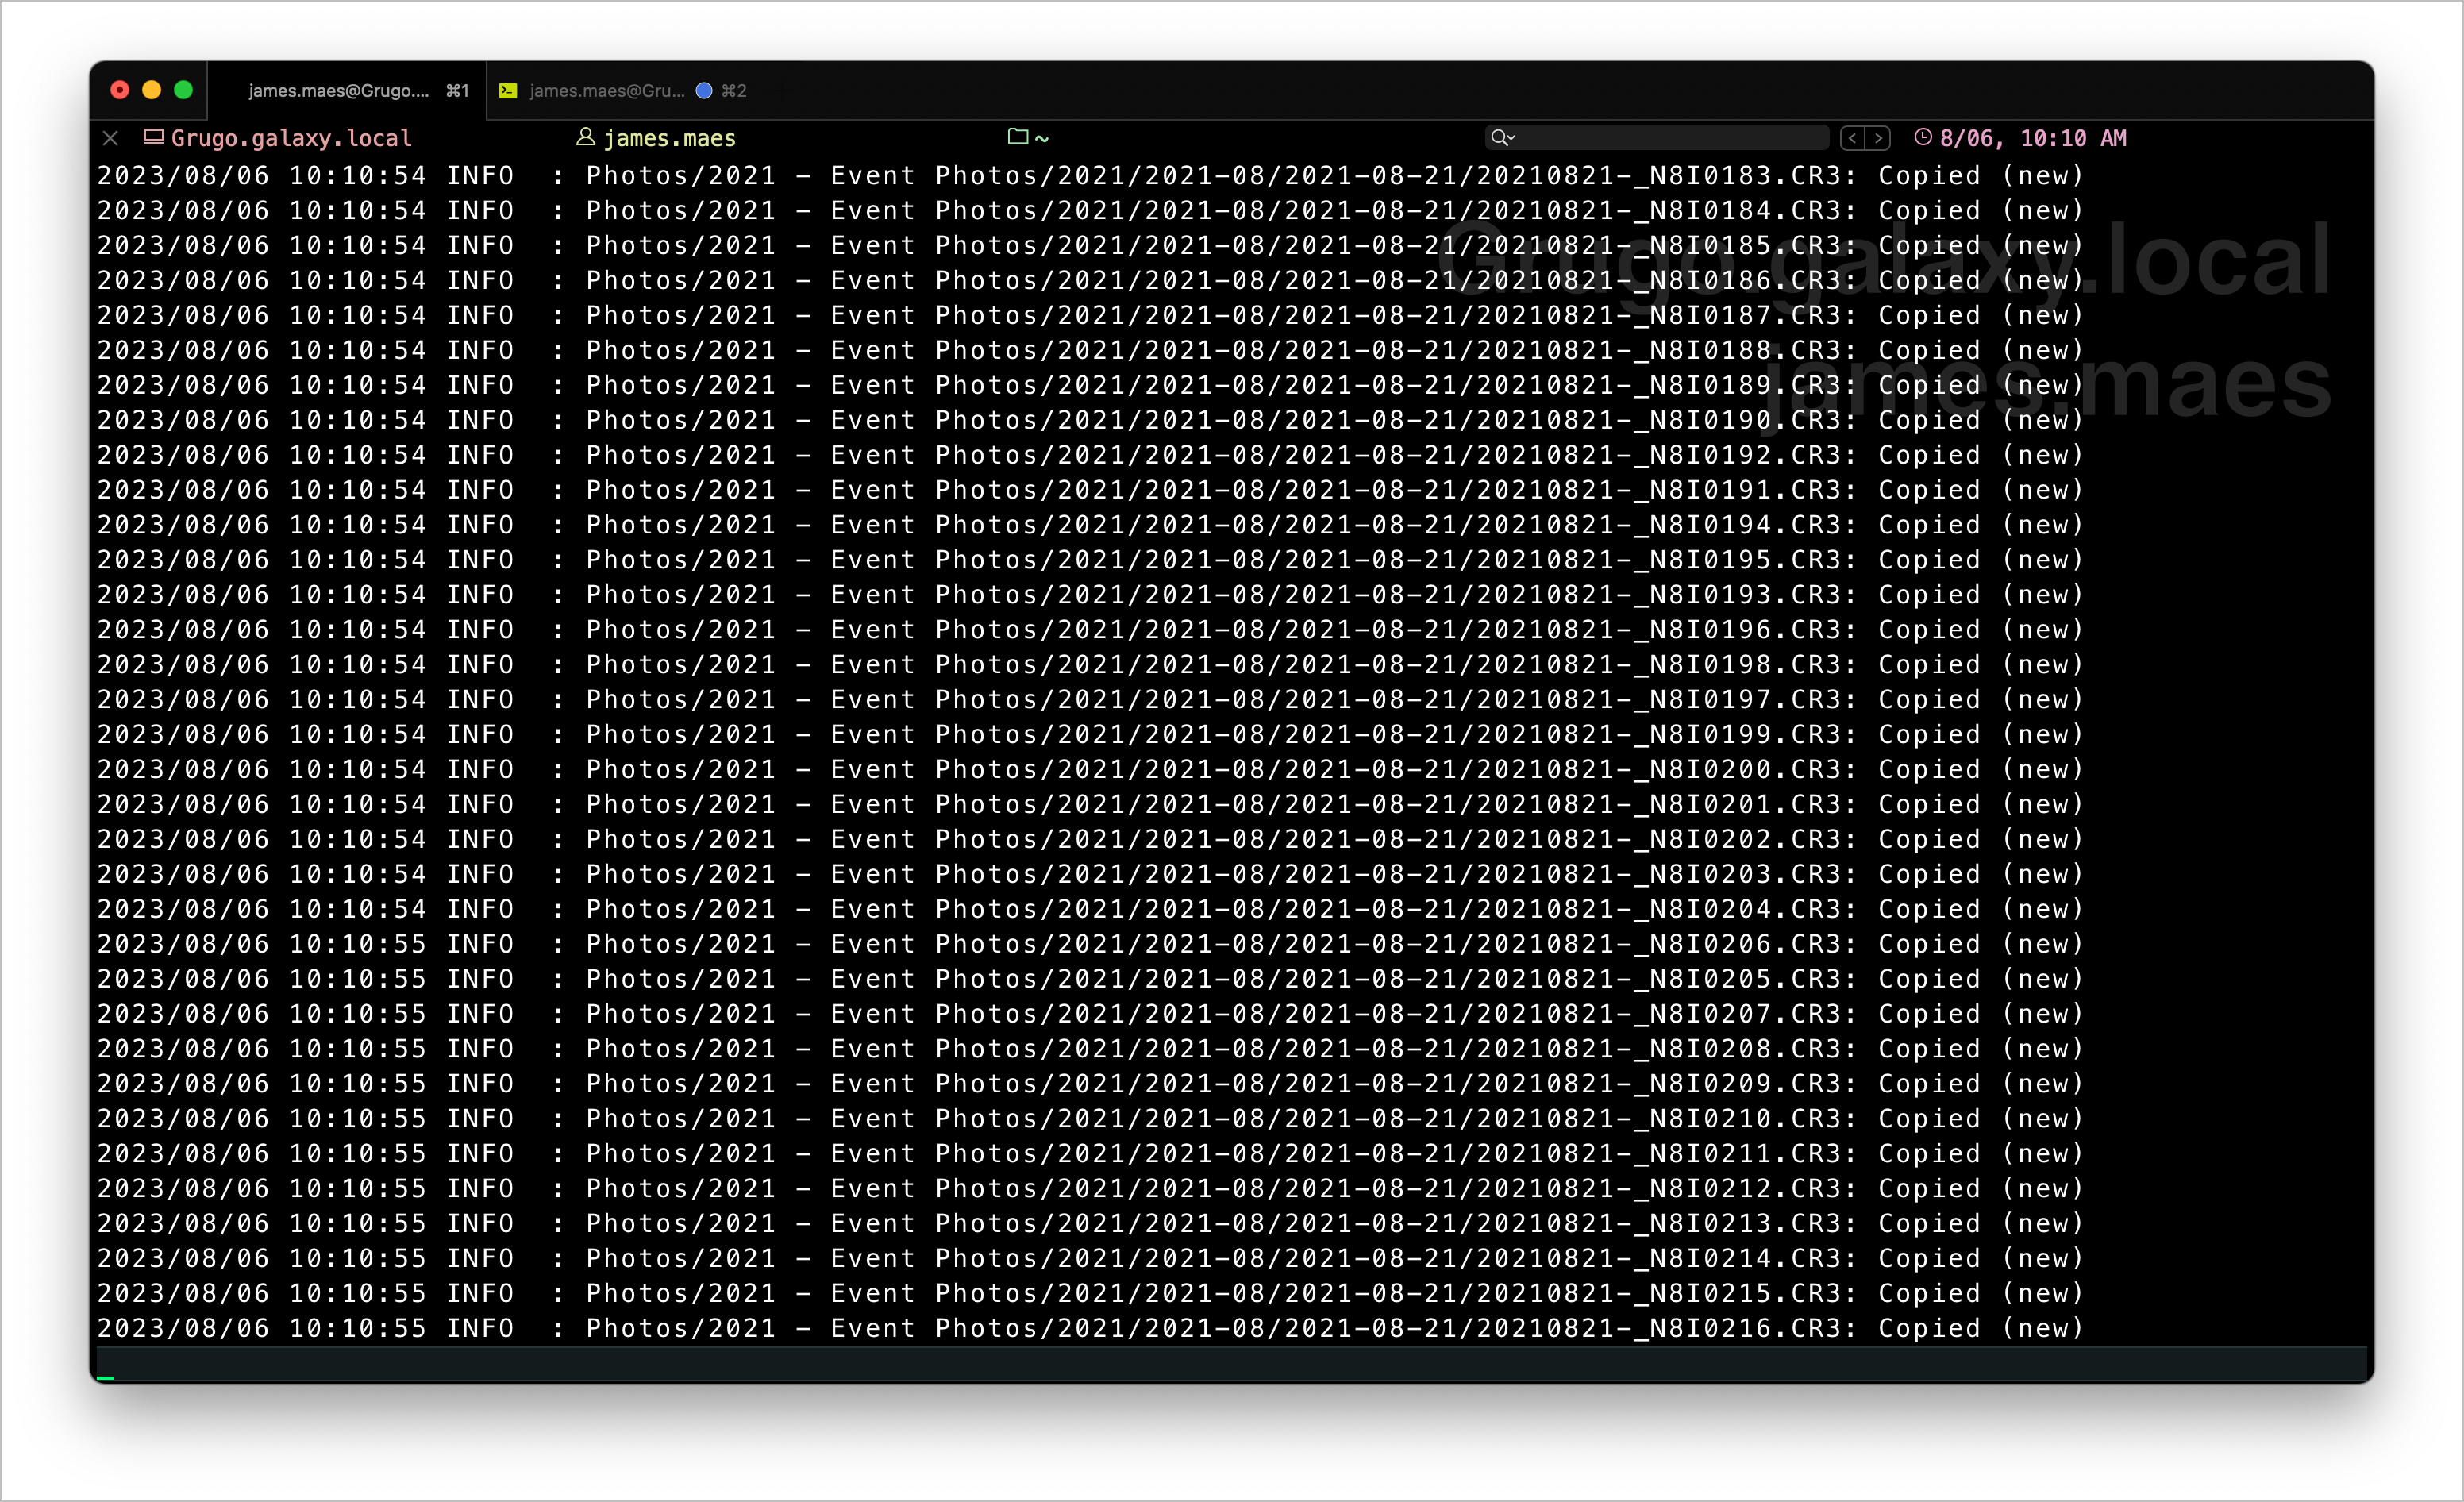Click log line for _N8I0216.CR3

1090,1330
